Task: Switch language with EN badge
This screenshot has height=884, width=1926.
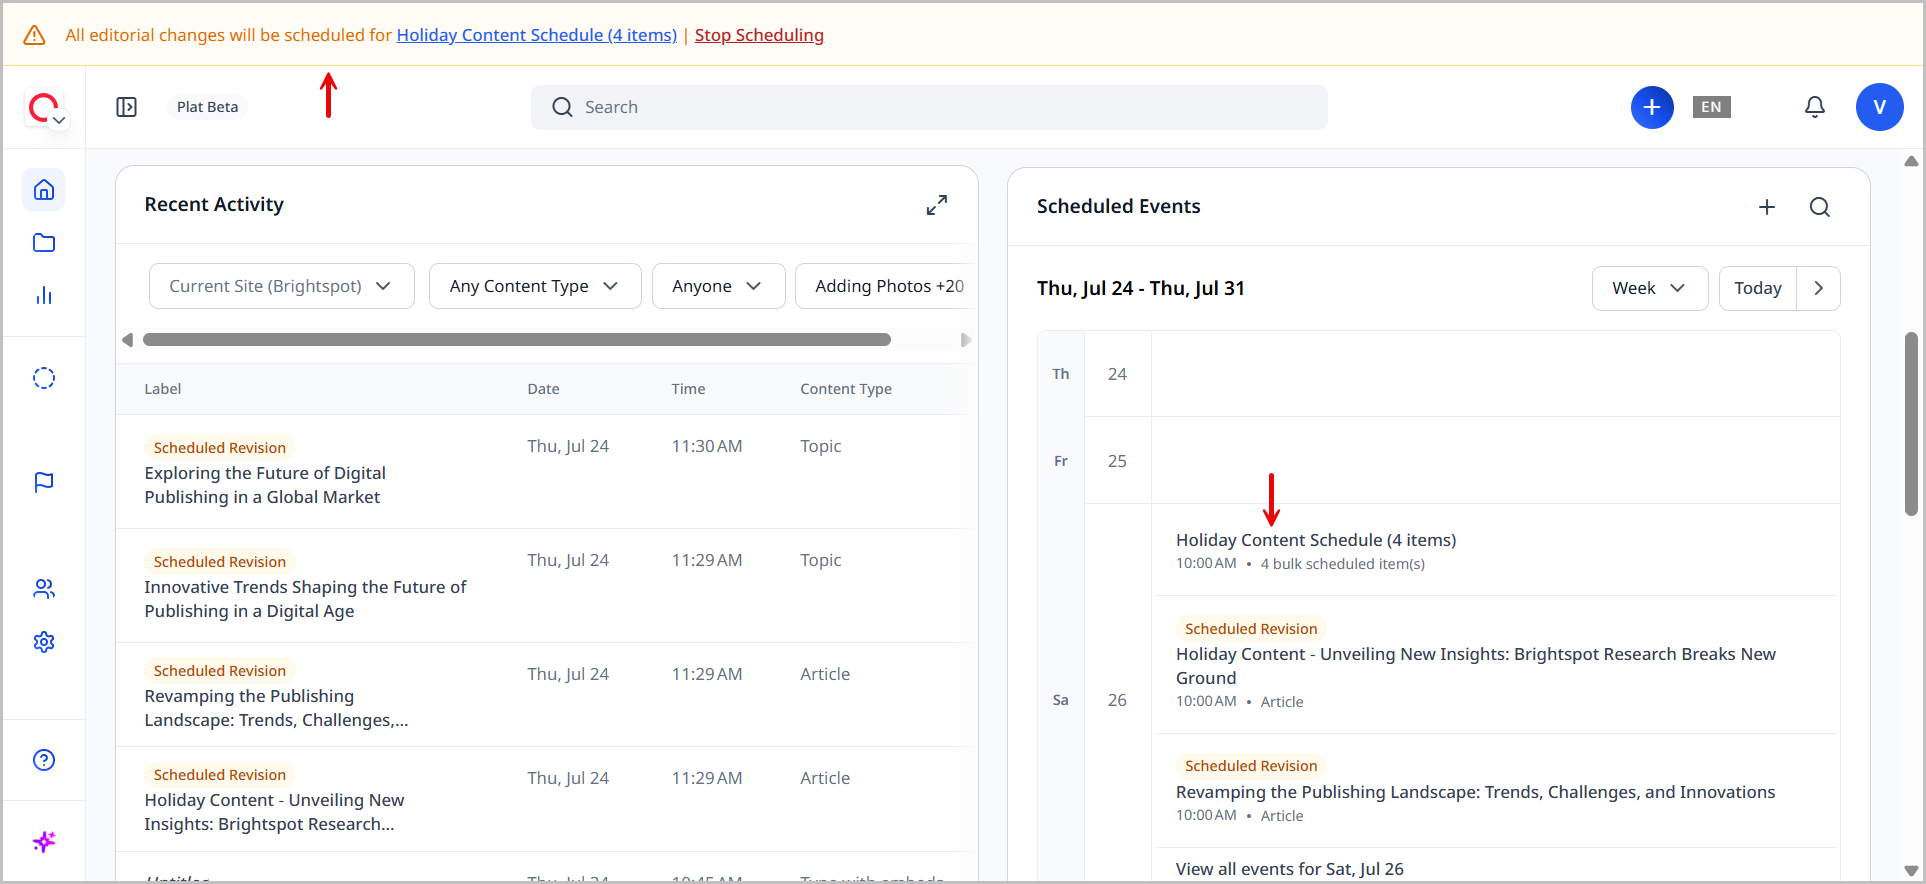Action: [1711, 107]
